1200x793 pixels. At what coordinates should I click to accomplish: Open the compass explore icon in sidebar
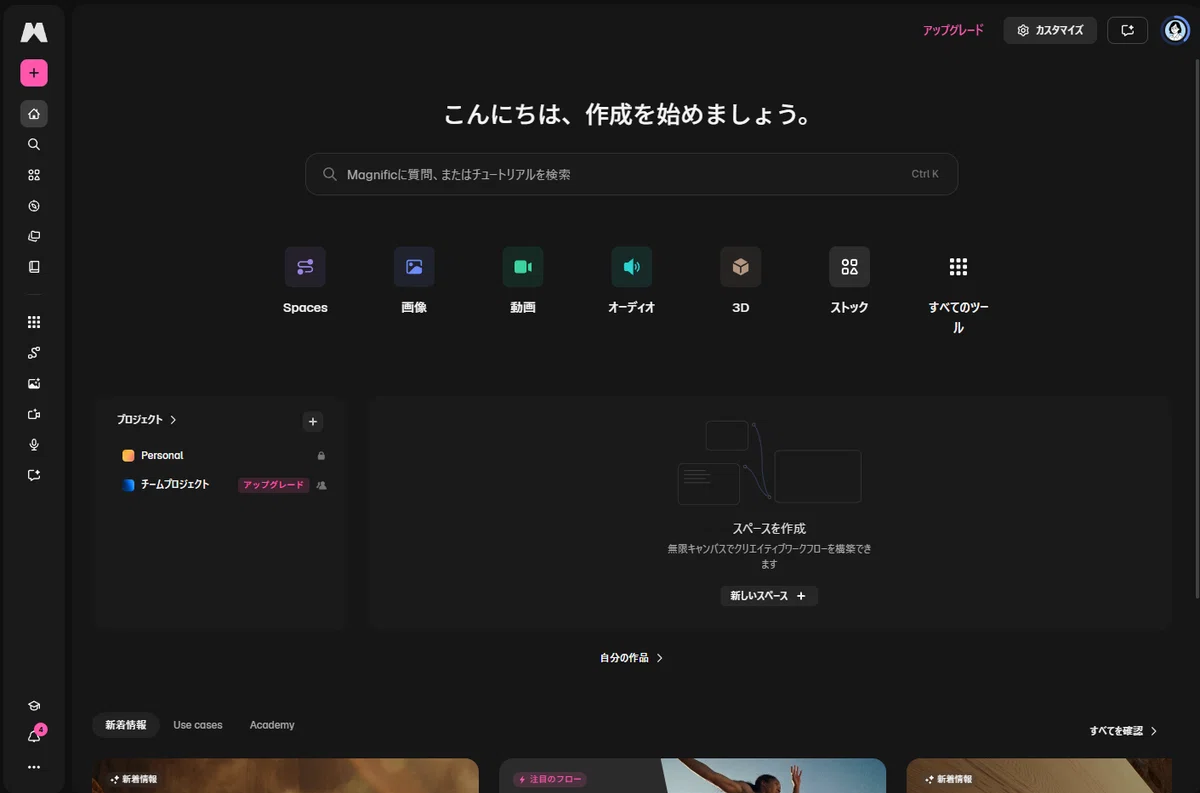(x=34, y=206)
